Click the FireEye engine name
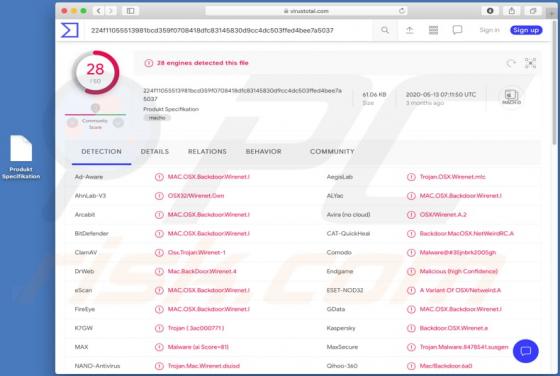 coord(85,309)
